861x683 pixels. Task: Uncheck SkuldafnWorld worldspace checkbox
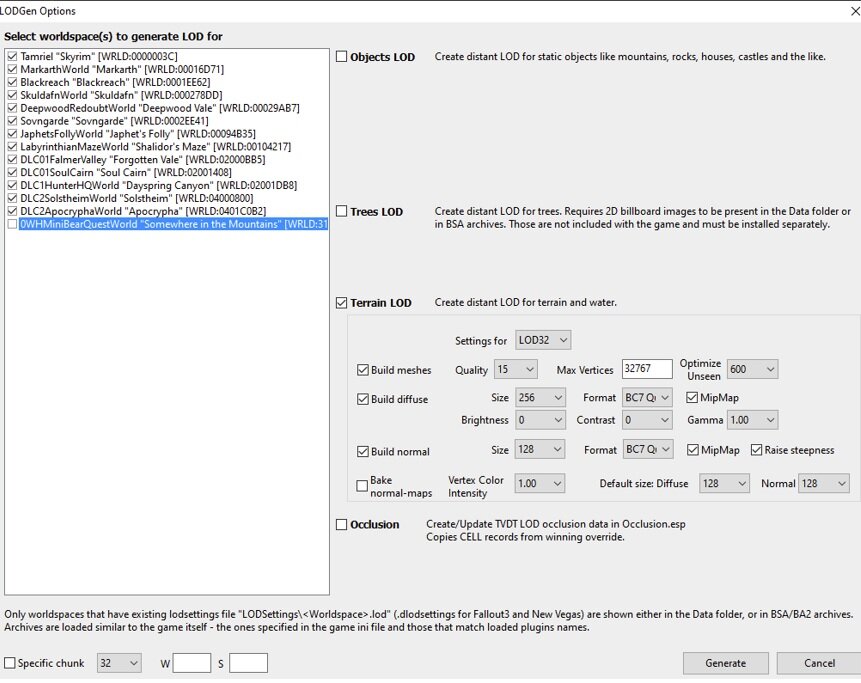click(12, 95)
